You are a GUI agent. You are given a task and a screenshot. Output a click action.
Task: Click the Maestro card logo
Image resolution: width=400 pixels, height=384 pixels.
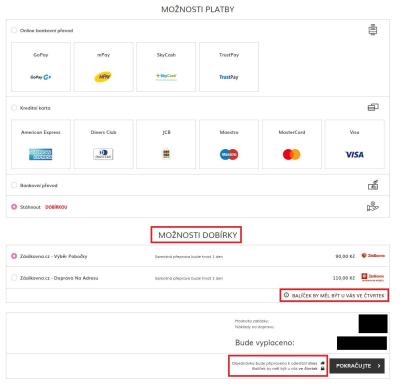pos(229,154)
